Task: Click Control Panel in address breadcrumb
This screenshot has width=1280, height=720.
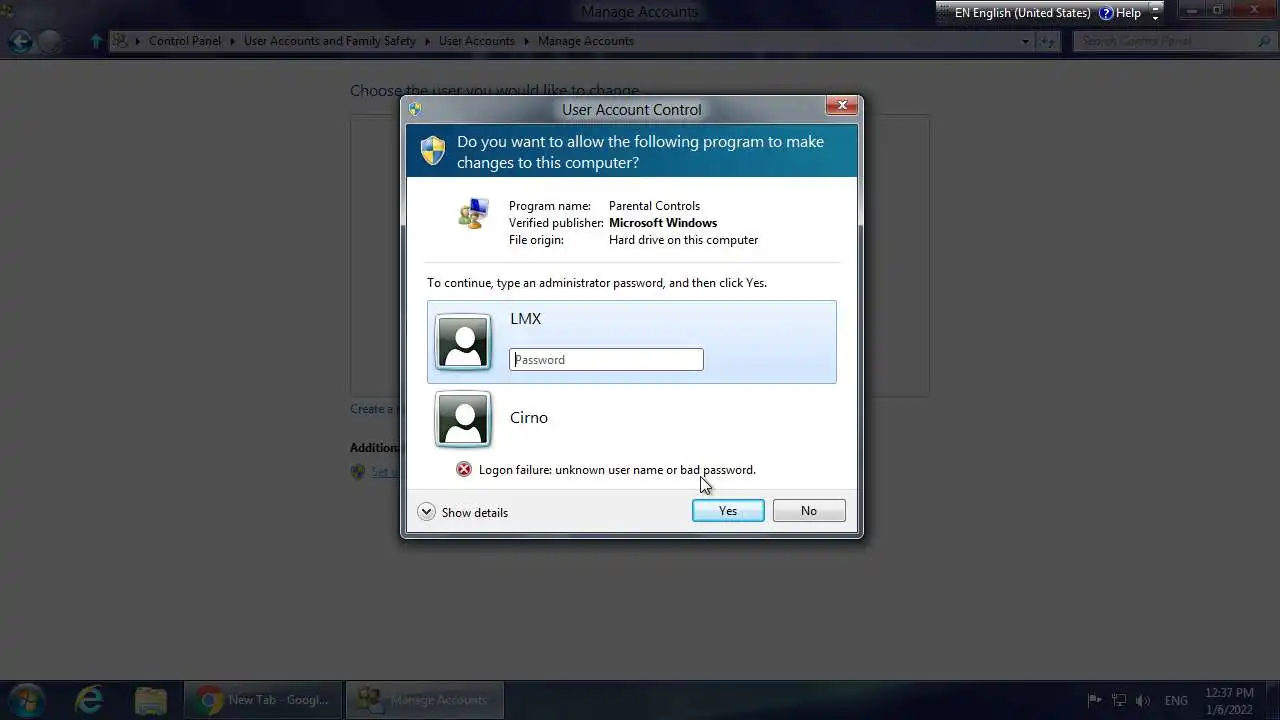Action: coord(187,41)
